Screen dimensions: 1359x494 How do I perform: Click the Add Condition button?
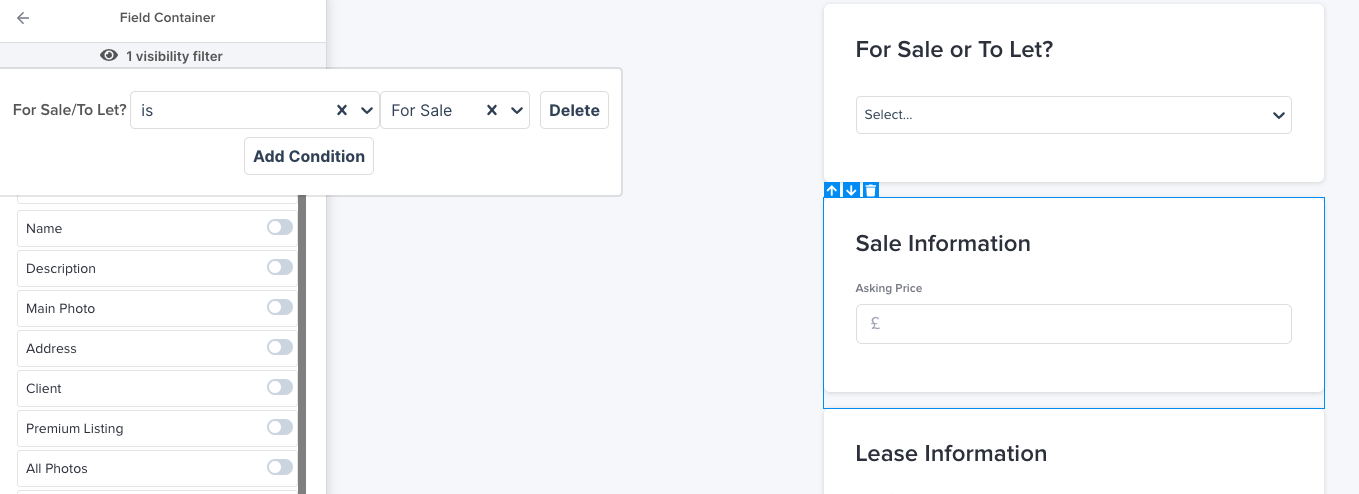coord(309,156)
